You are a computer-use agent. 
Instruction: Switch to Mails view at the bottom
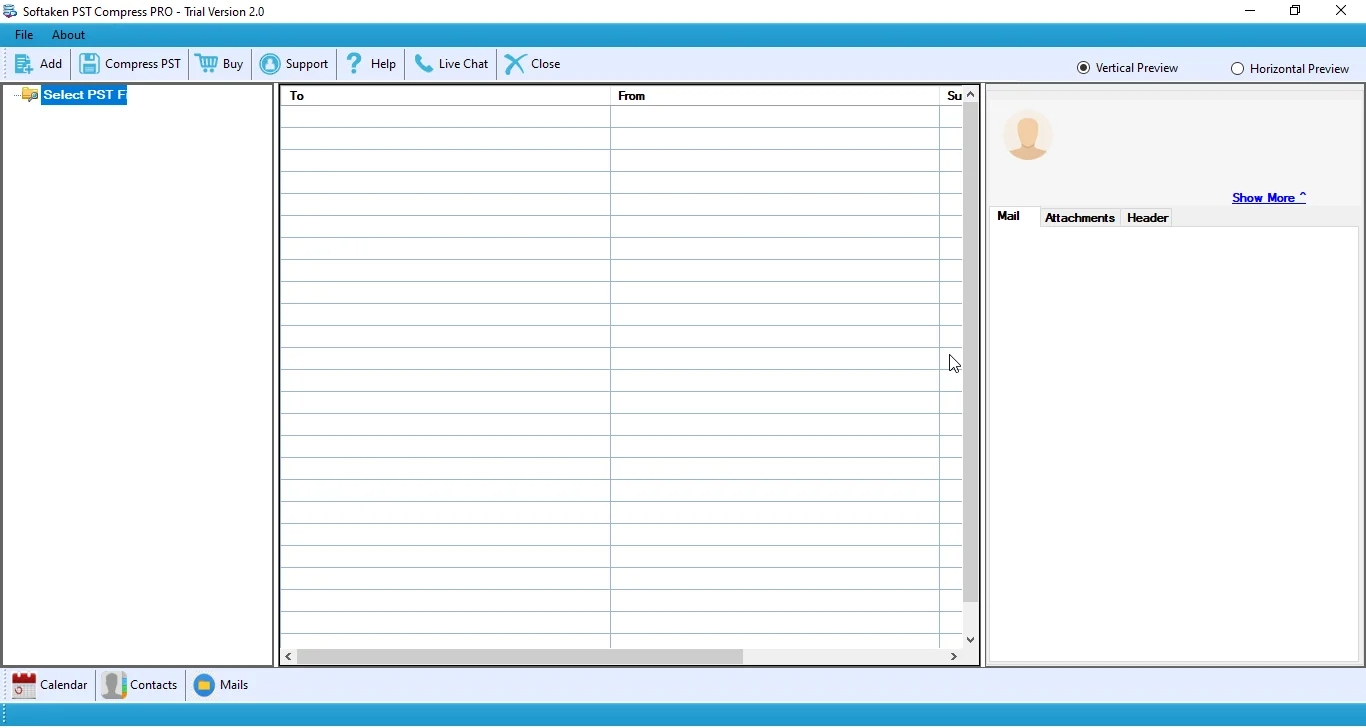tap(221, 685)
